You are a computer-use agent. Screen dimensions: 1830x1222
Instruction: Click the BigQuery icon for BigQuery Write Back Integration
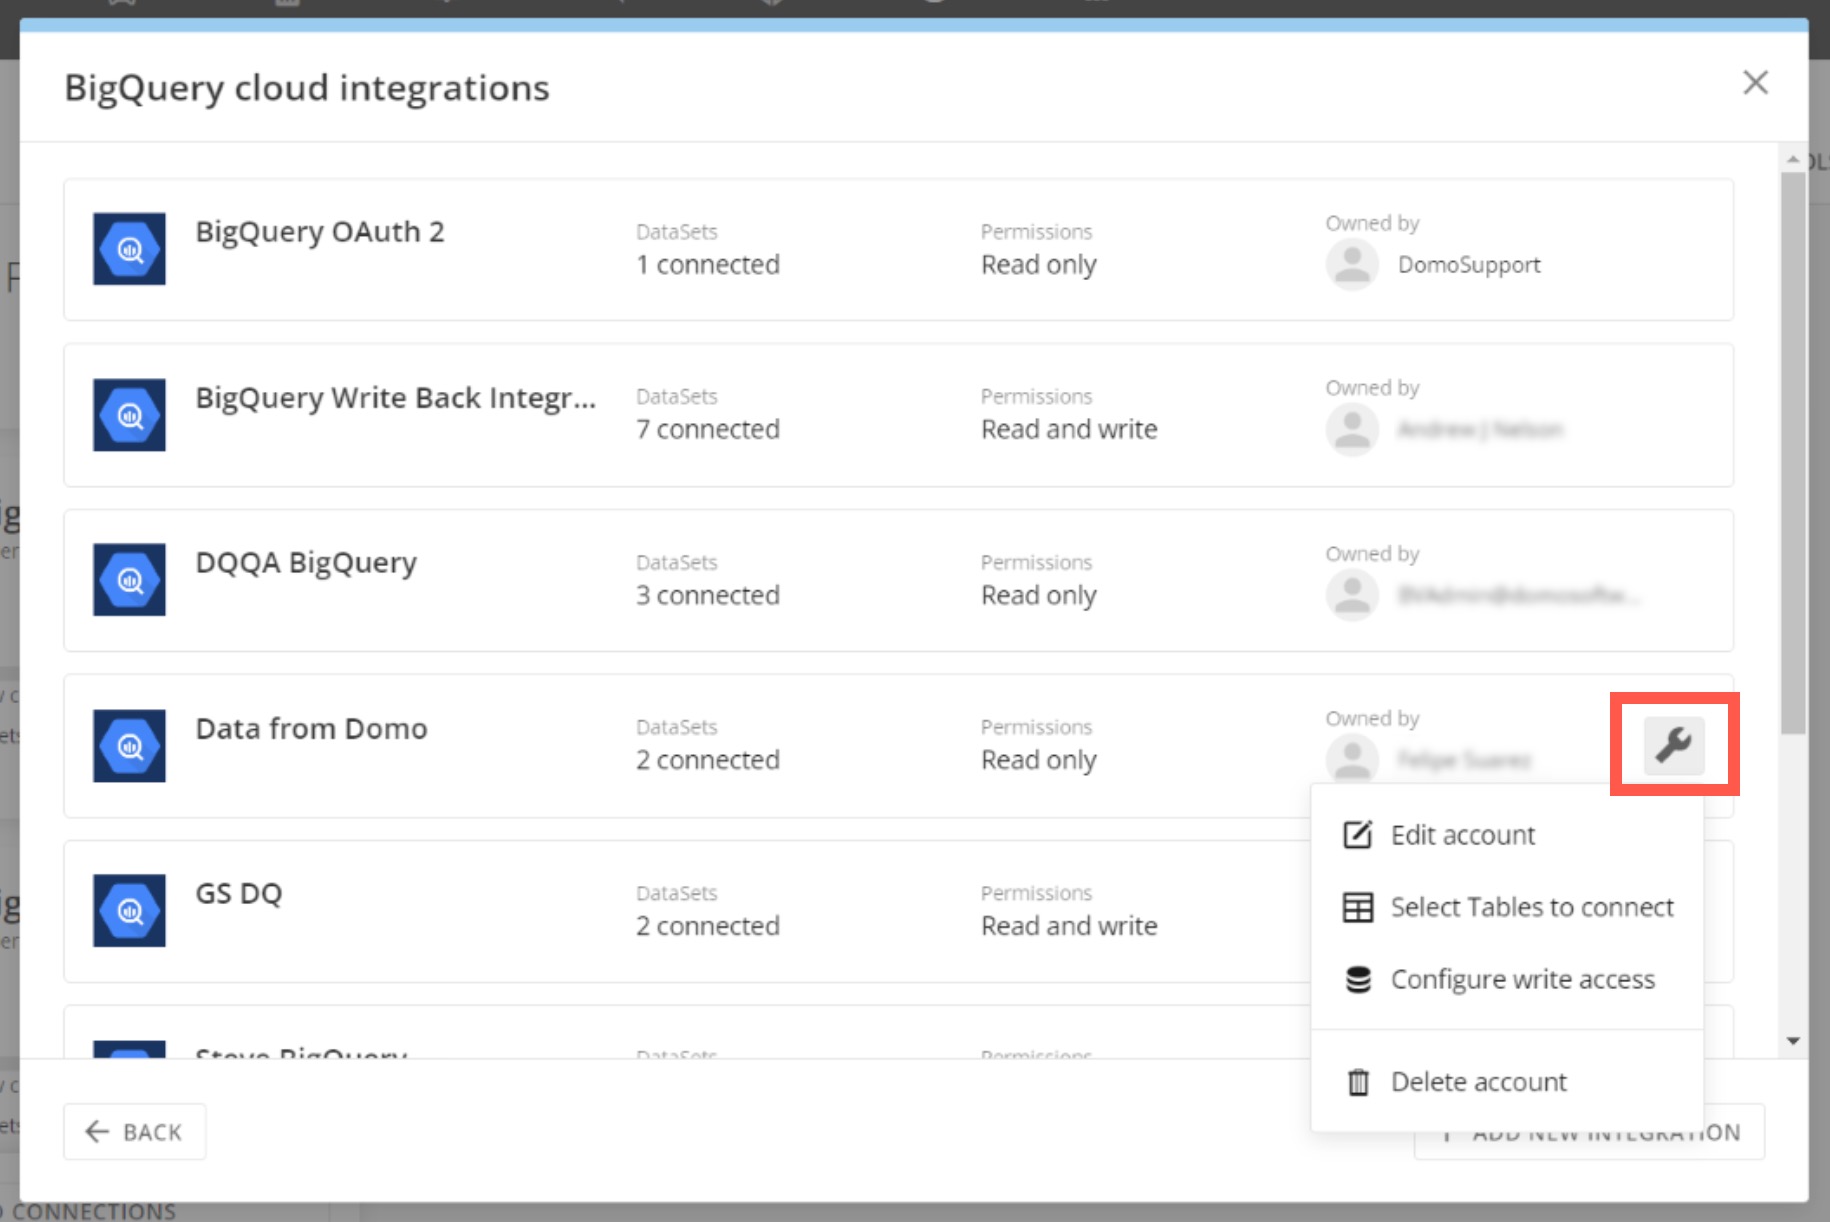point(129,415)
